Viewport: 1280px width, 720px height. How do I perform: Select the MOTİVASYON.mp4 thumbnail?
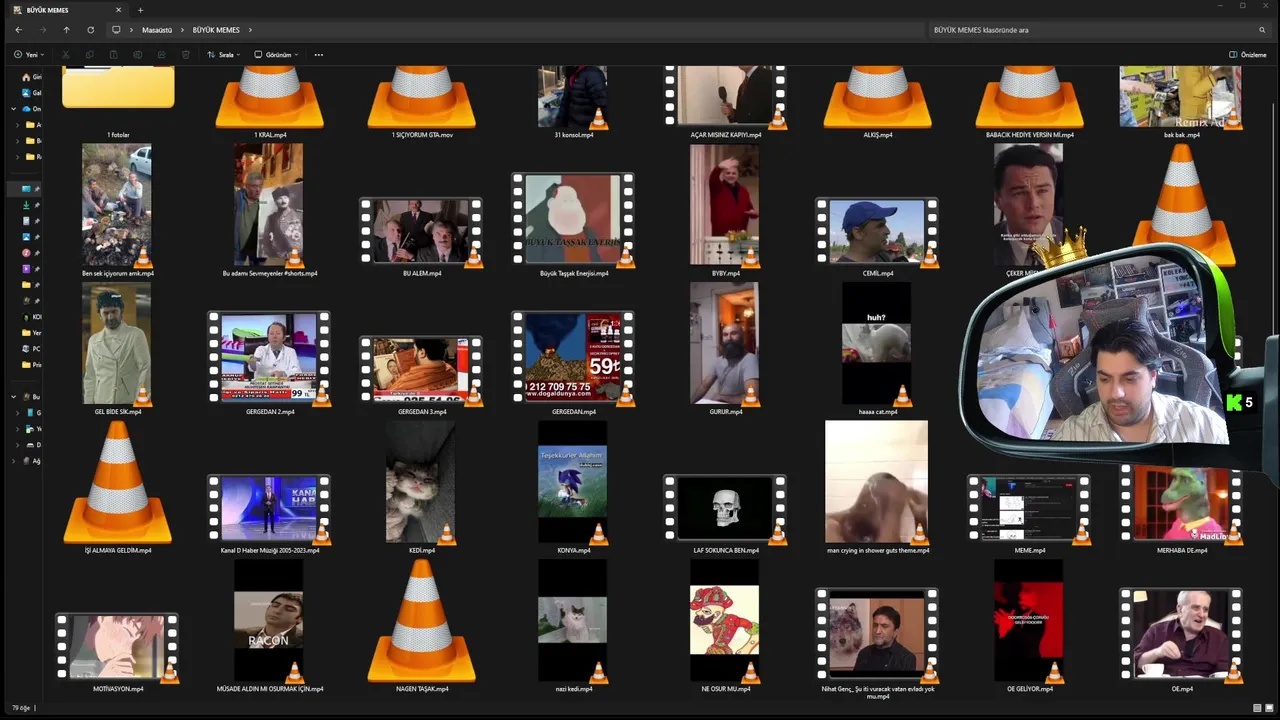click(x=118, y=648)
